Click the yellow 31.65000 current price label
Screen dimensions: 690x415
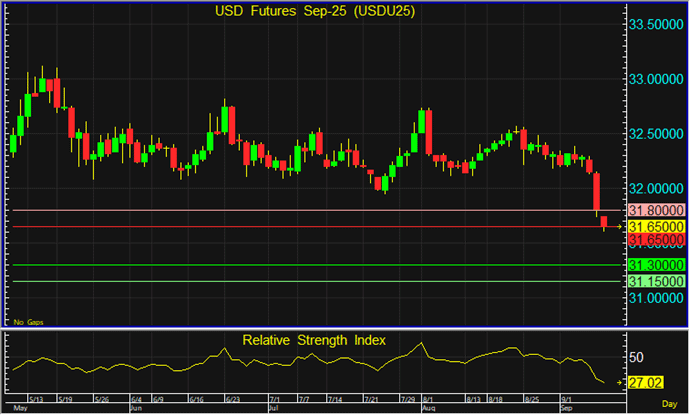click(x=655, y=227)
